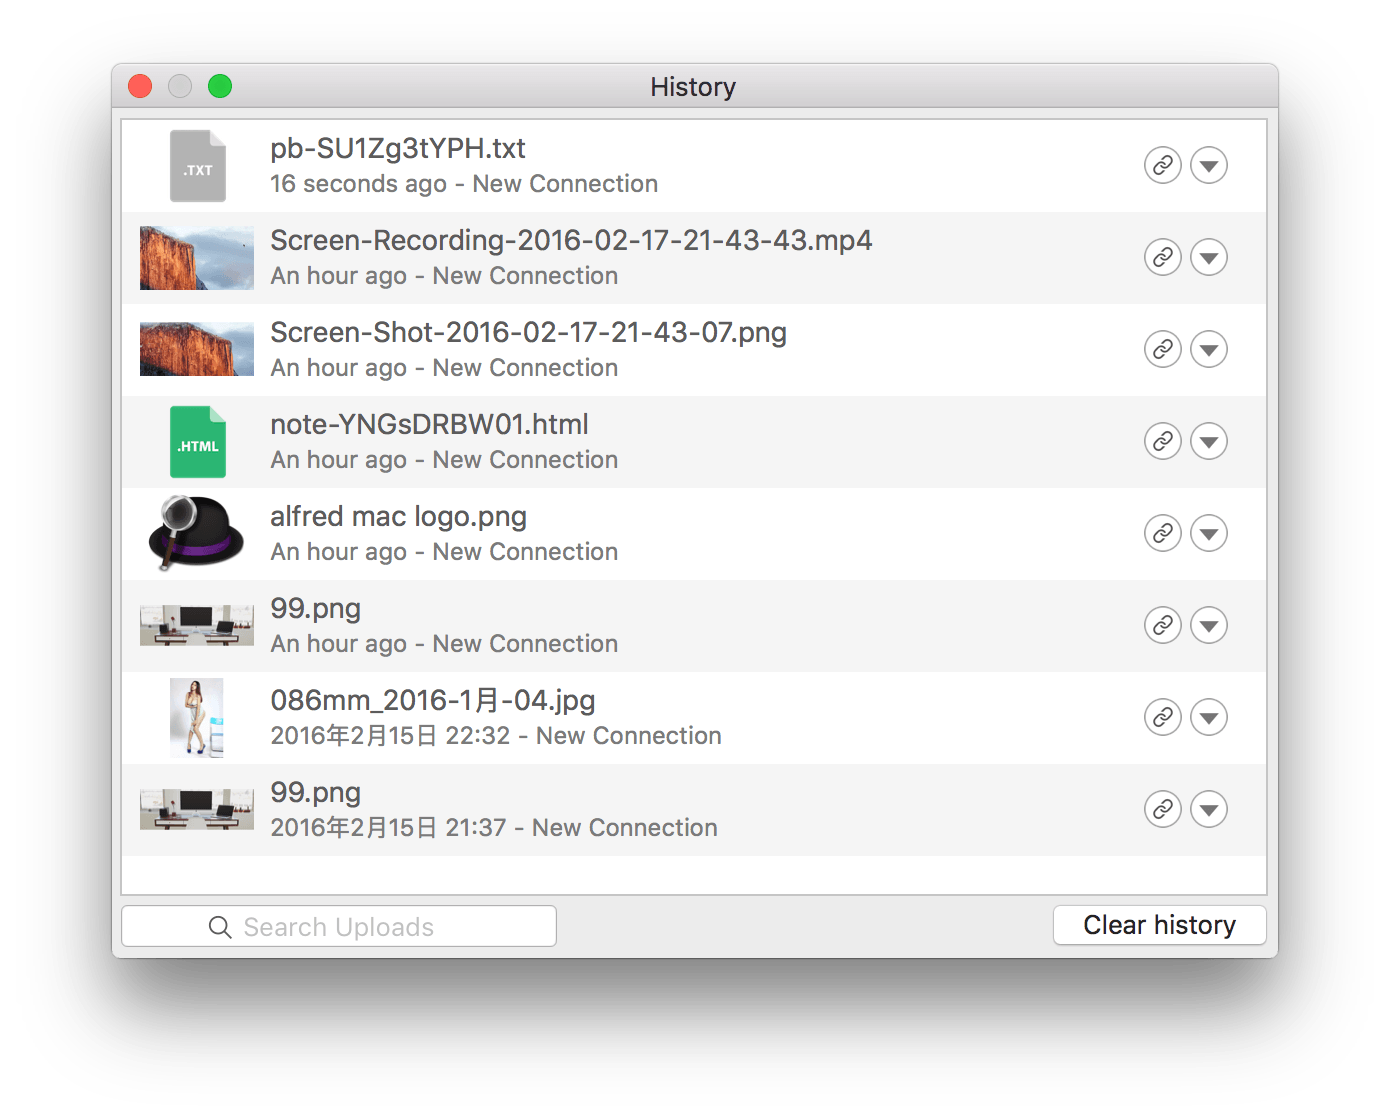Screen dimensions: 1390x1118
Task: Show dropdown for note-YNGsDRBW01.html
Action: click(x=1209, y=441)
